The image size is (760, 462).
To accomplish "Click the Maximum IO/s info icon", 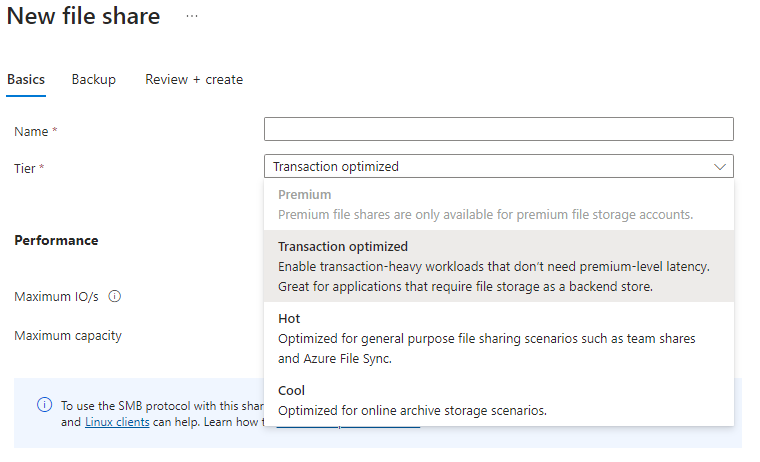I will 114,296.
